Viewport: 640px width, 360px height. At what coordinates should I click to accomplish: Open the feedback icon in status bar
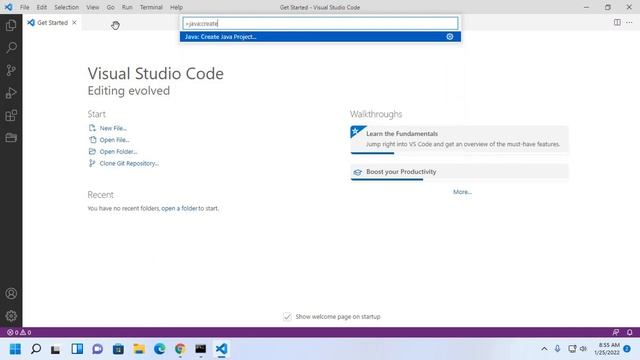click(x=616, y=332)
